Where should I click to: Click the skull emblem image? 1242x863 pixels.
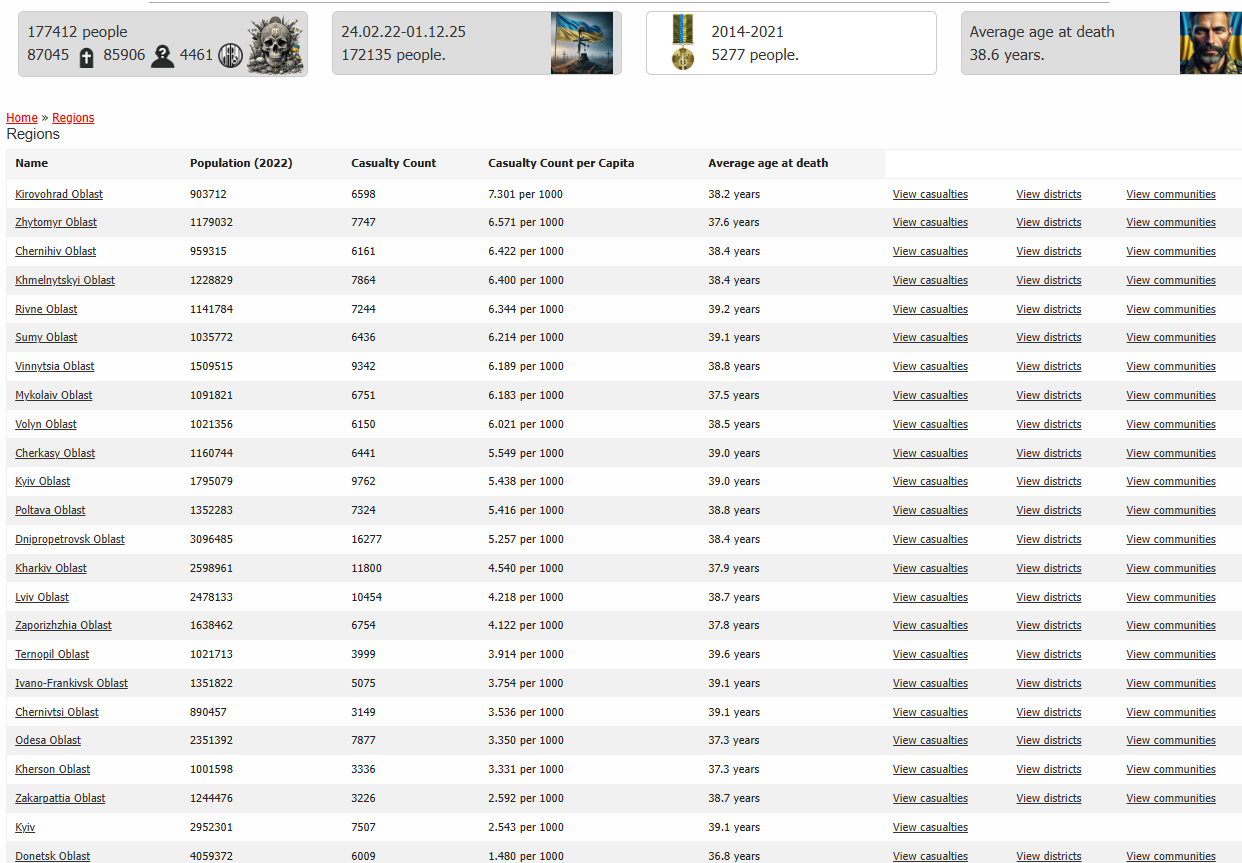click(275, 43)
